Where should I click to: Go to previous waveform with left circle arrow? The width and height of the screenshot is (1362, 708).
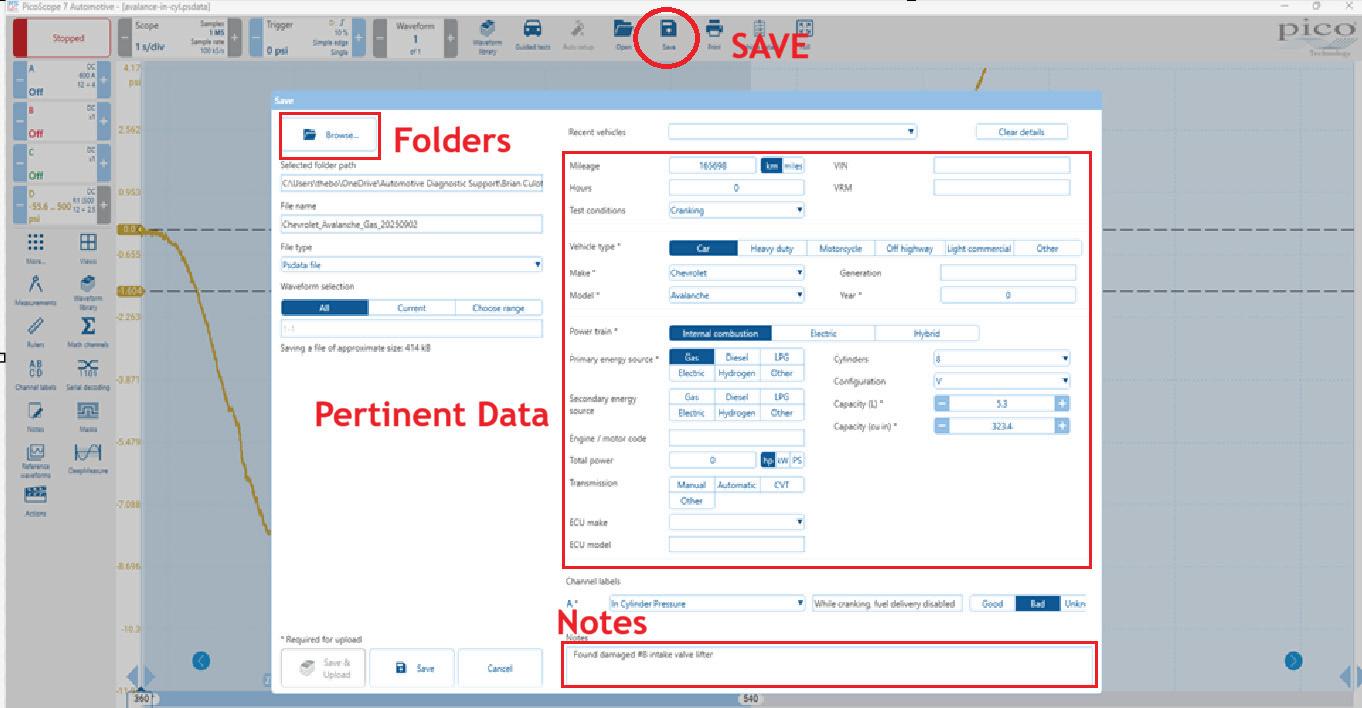(x=201, y=660)
